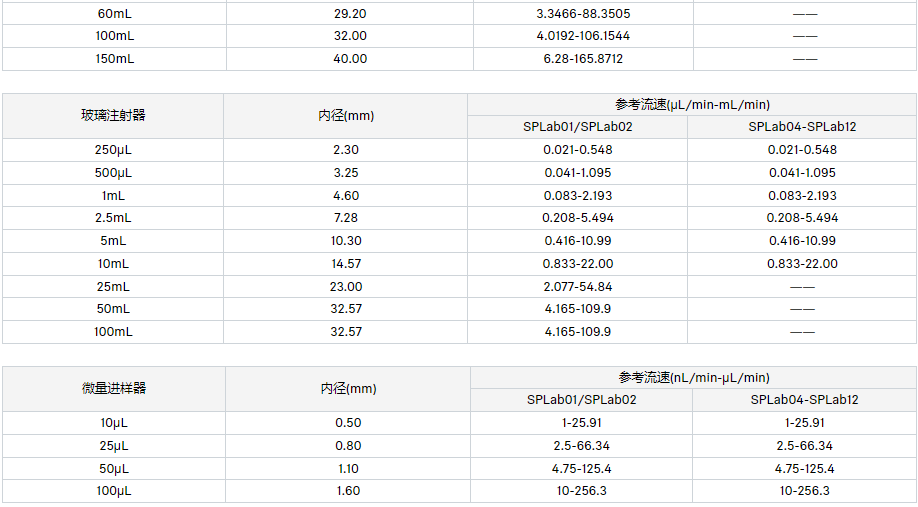The height and width of the screenshot is (507, 918).
Task: Click the 玻璃注射器 table header cell
Action: pyautogui.click(x=113, y=115)
